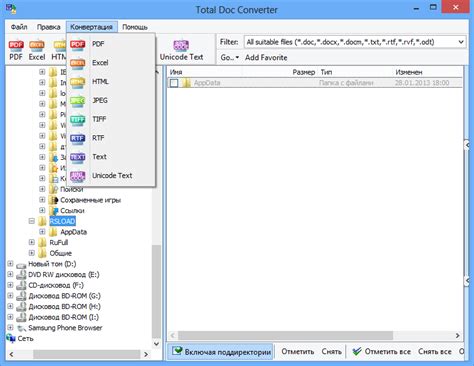Select the Сеть network node
Viewport: 474px width, 366px height.
point(25,339)
